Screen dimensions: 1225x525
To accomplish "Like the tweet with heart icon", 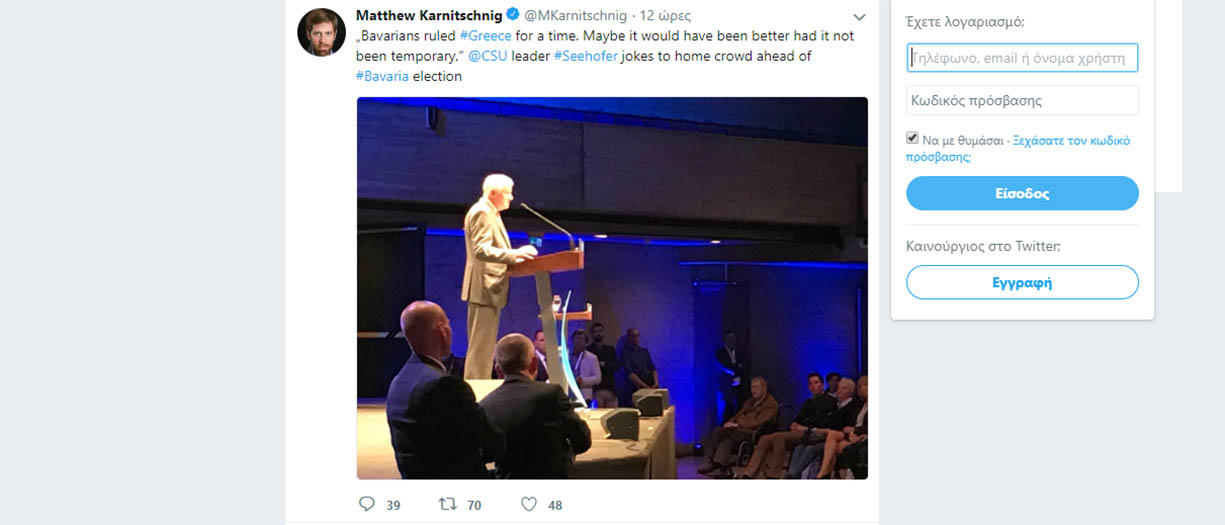I will [529, 504].
